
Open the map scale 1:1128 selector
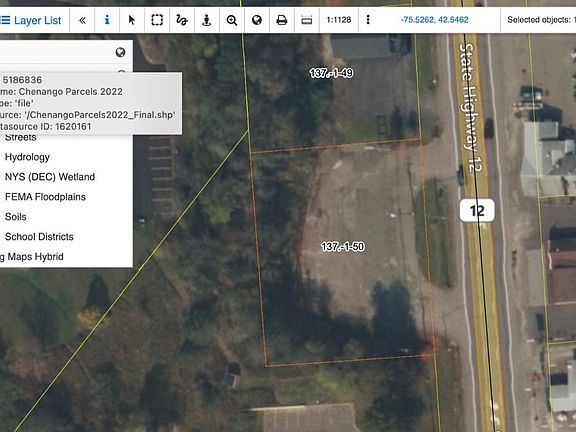[x=339, y=20]
